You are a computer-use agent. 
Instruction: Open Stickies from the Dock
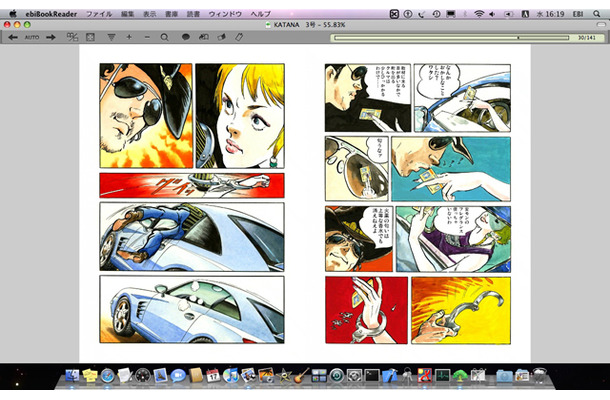(90, 375)
